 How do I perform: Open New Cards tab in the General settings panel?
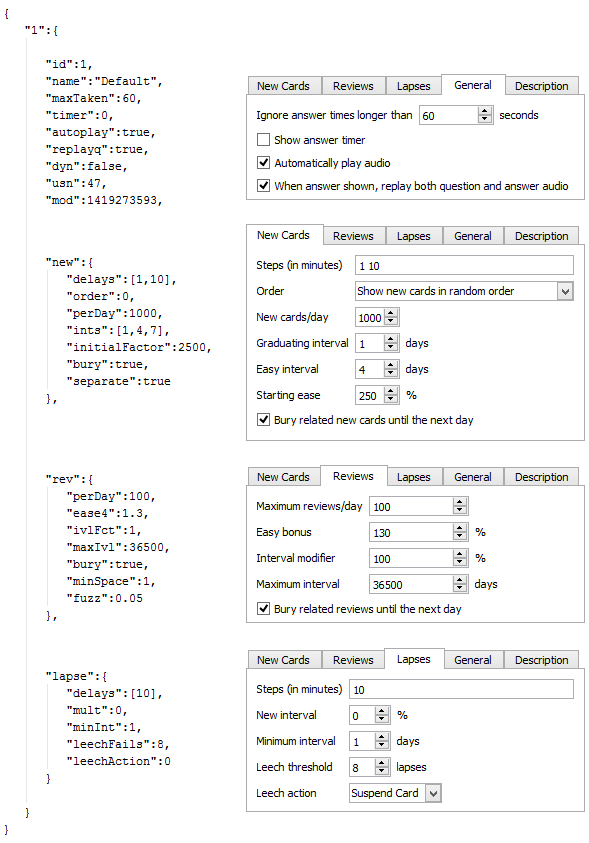[283, 86]
